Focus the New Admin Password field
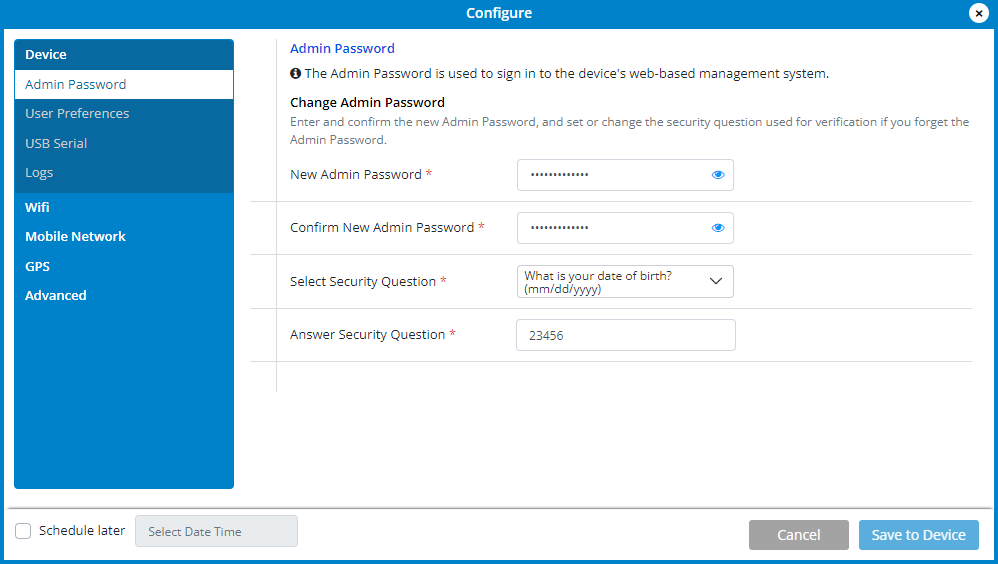This screenshot has width=998, height=564. pyautogui.click(x=610, y=175)
